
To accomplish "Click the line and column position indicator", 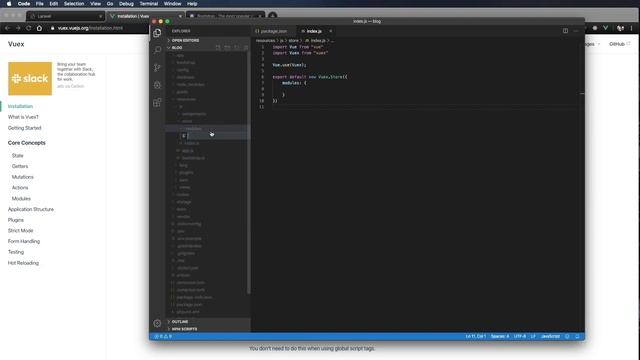I will point(476,337).
